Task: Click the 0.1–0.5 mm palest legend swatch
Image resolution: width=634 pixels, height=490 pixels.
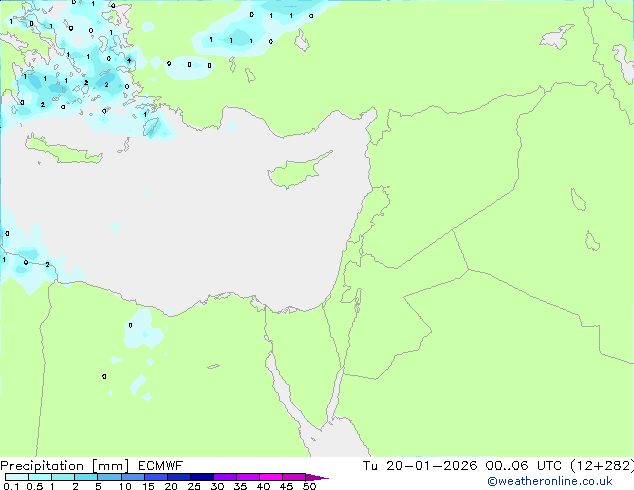Action: [x=17, y=477]
